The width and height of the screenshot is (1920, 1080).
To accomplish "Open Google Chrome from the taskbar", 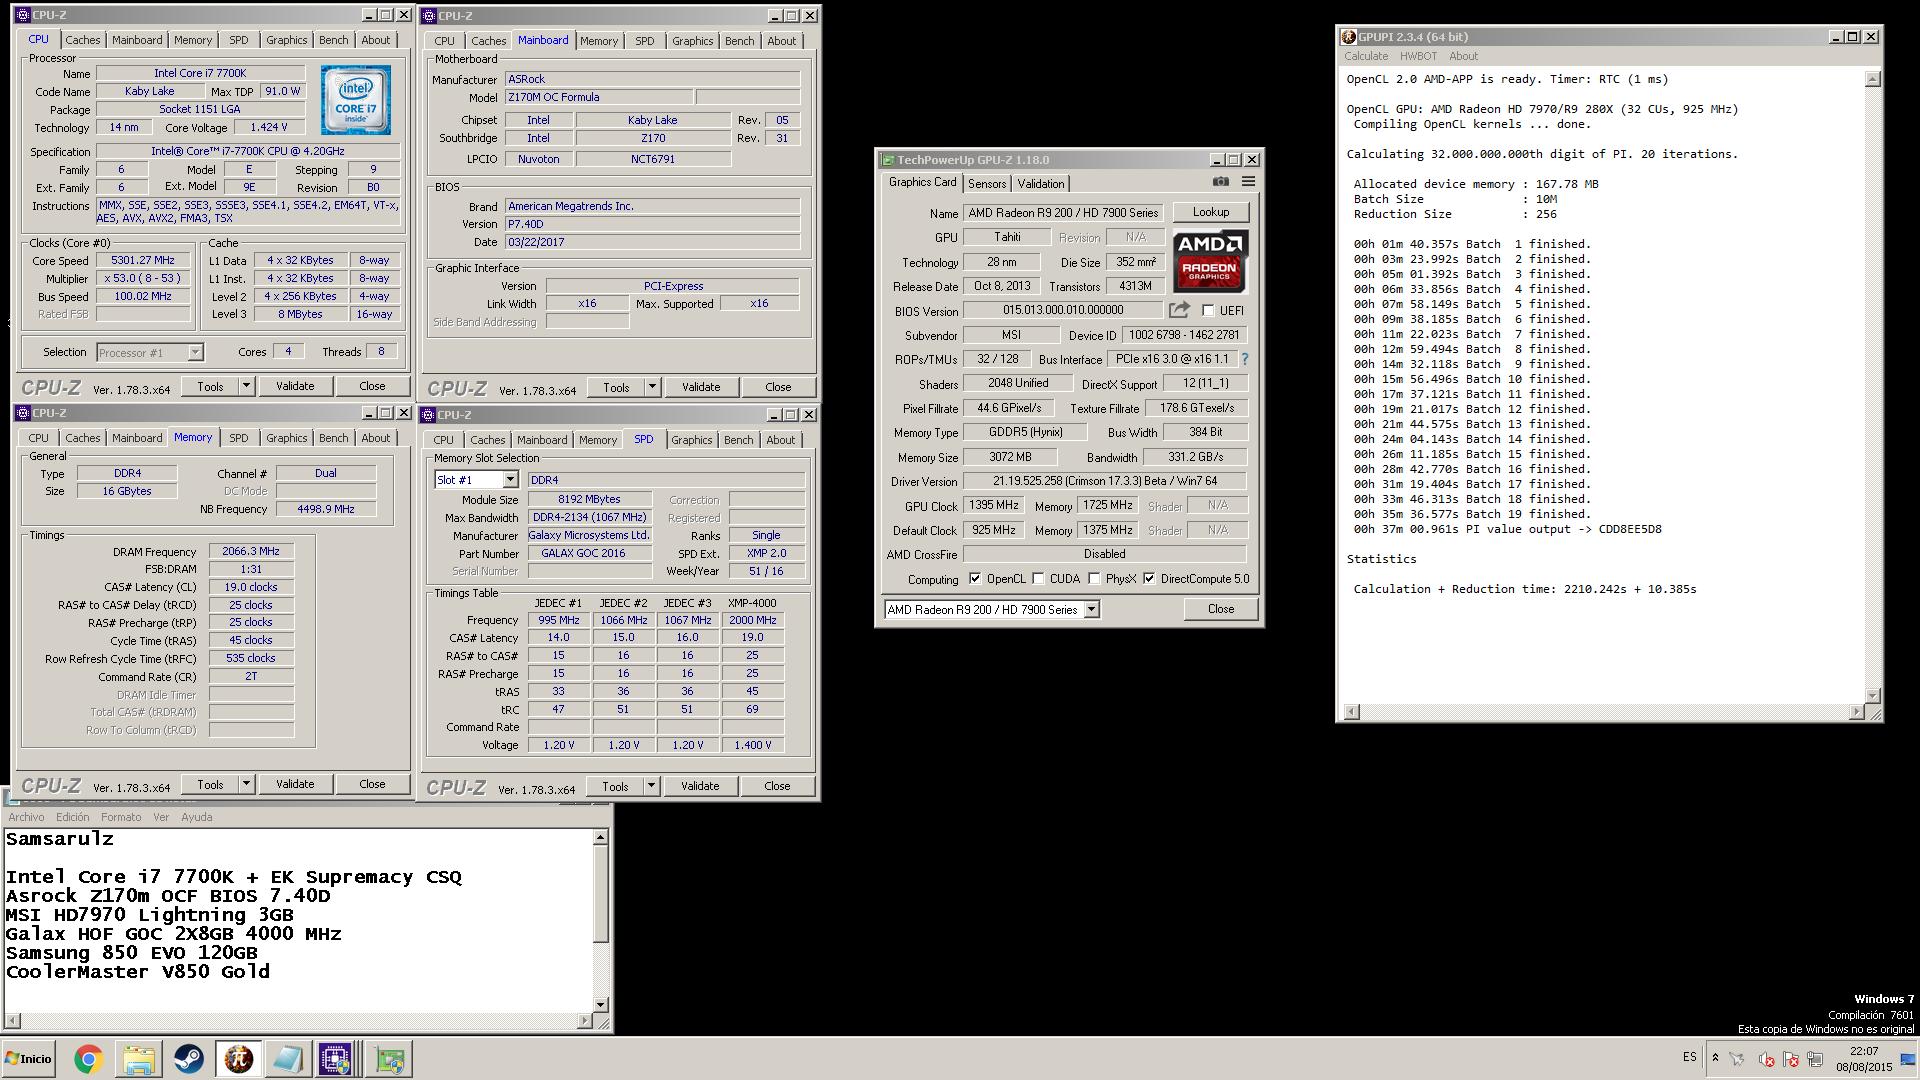I will coord(88,1059).
